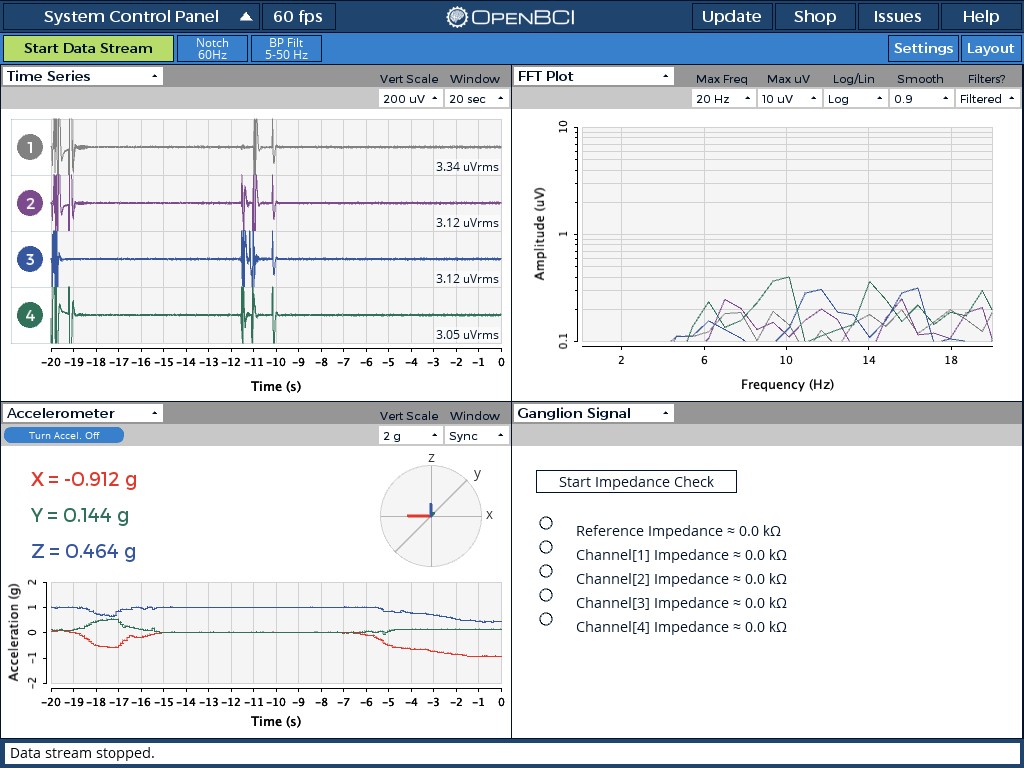Toggle channel 3 in Time Series
The image size is (1024, 768).
point(30,259)
